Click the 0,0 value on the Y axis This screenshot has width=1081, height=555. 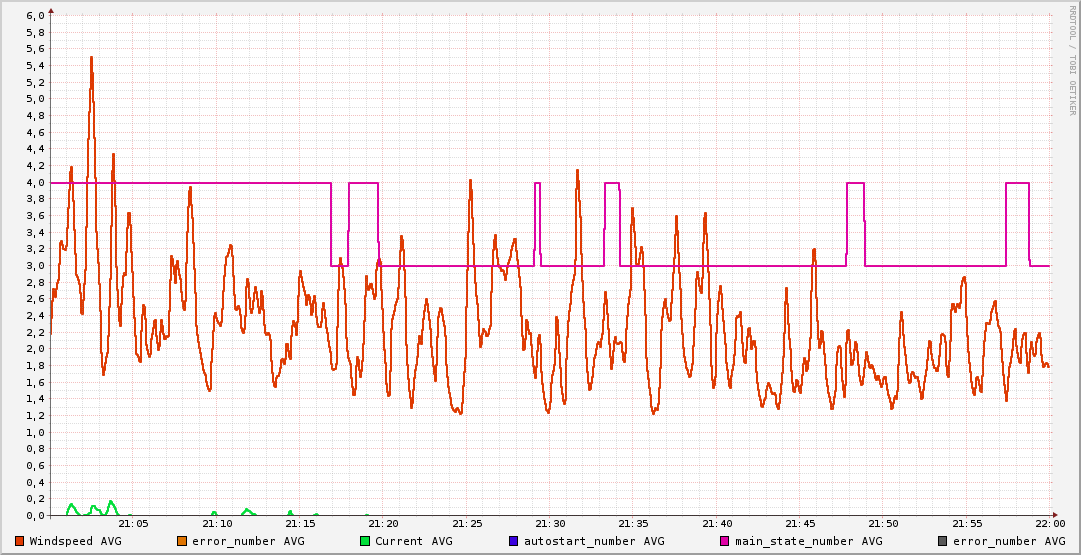pos(35,515)
